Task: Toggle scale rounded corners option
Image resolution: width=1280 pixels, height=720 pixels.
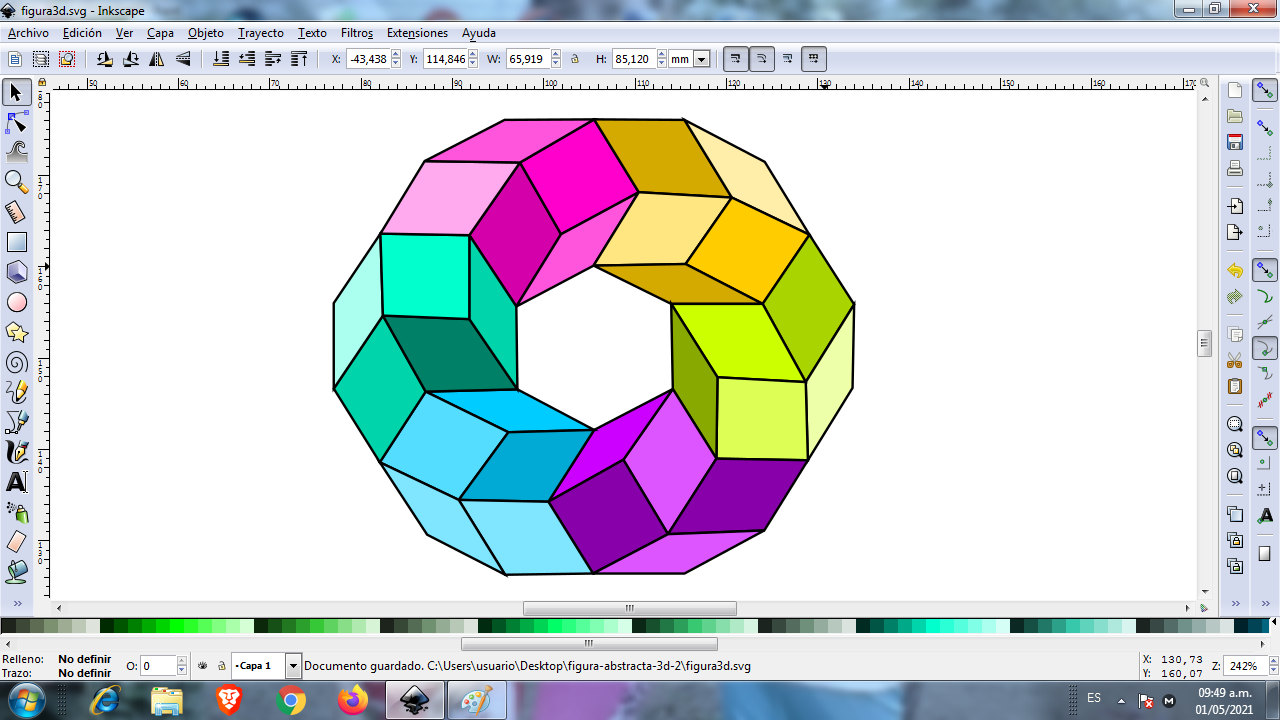Action: 762,59
